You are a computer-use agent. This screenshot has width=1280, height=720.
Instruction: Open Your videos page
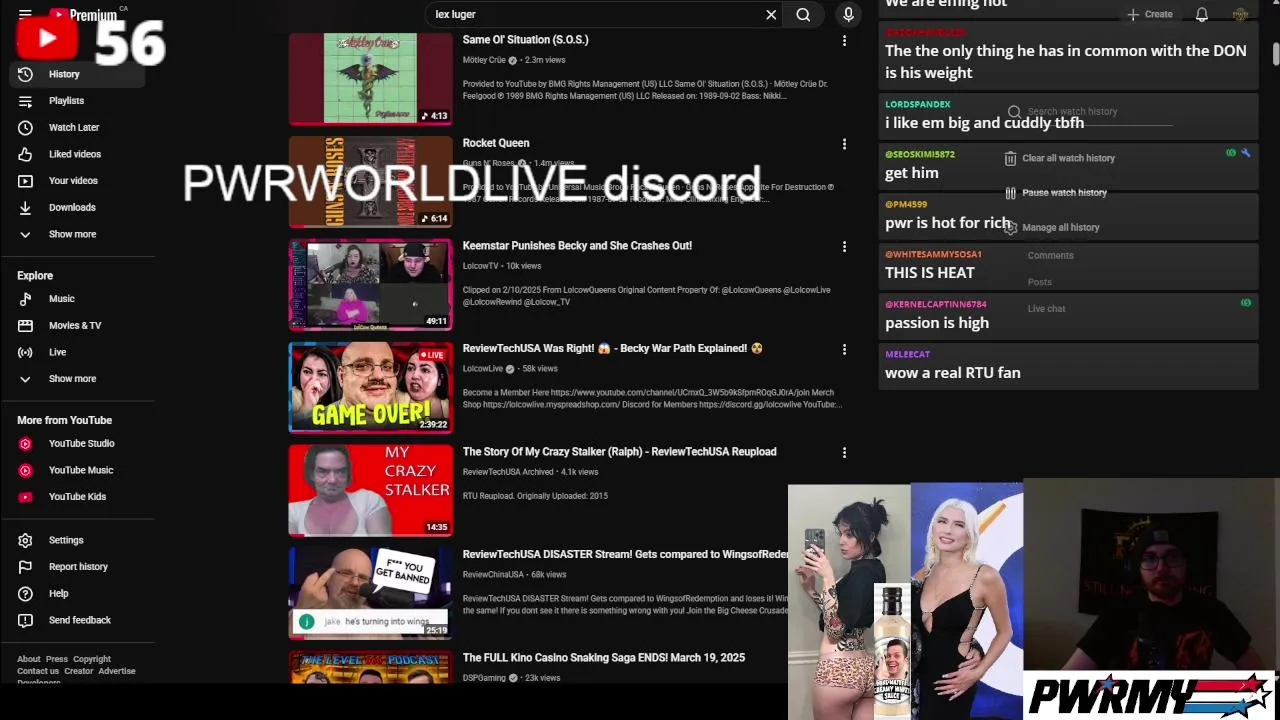[75, 181]
